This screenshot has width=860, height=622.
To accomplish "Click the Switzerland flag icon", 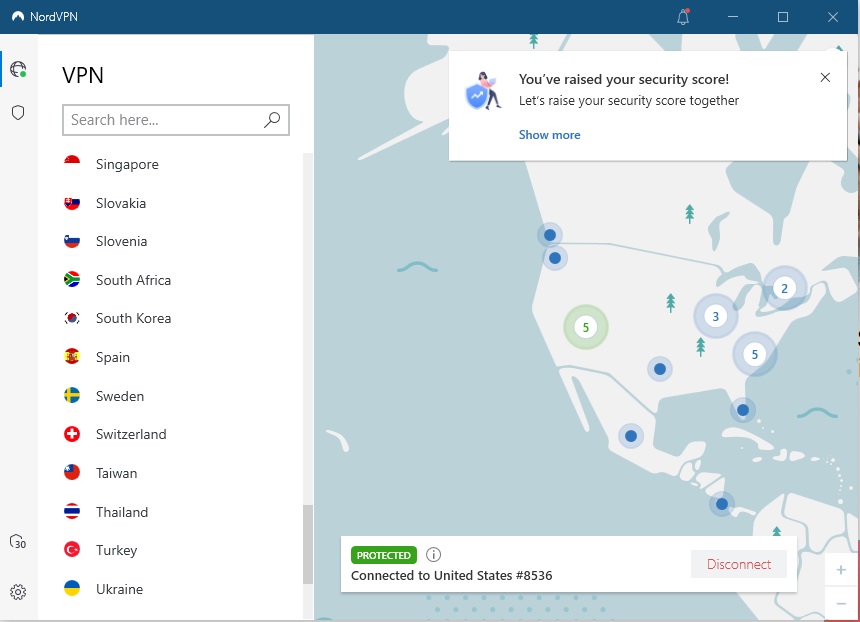I will point(72,434).
